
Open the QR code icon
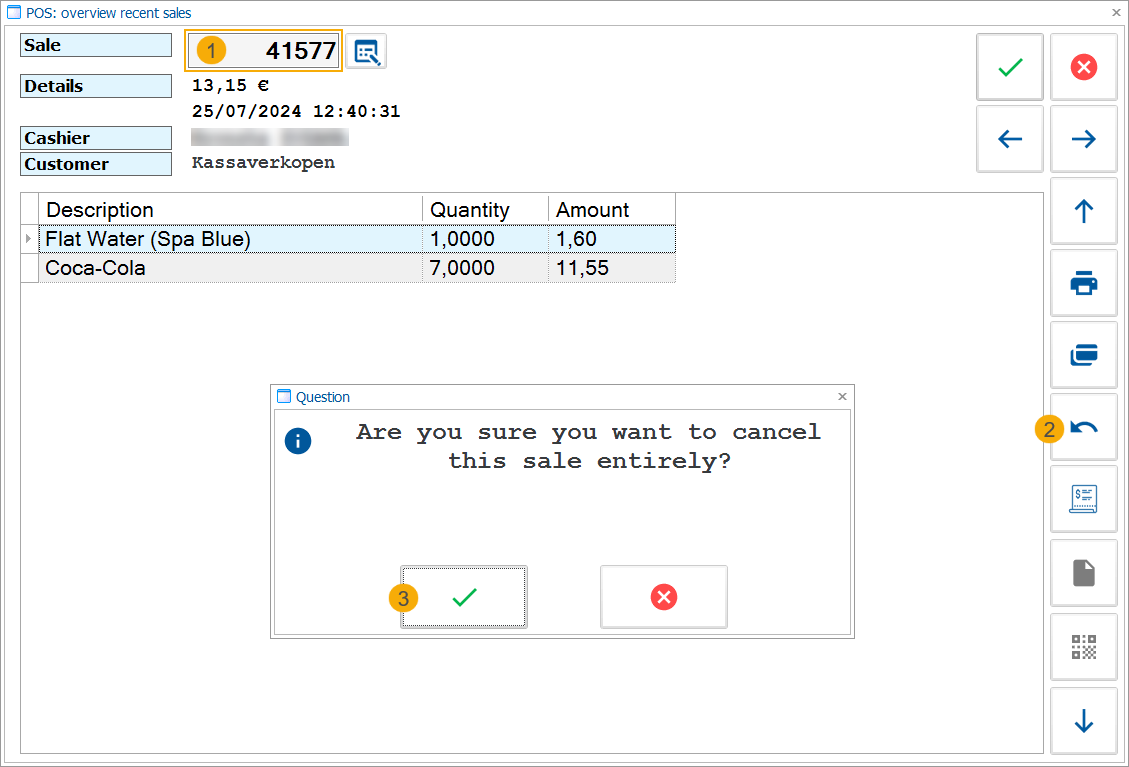[1083, 646]
